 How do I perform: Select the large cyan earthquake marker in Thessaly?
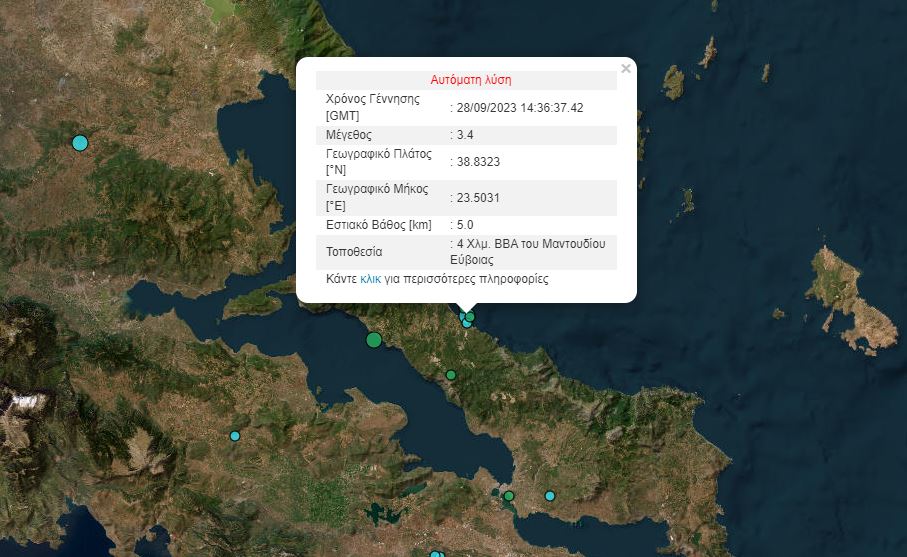tap(80, 143)
